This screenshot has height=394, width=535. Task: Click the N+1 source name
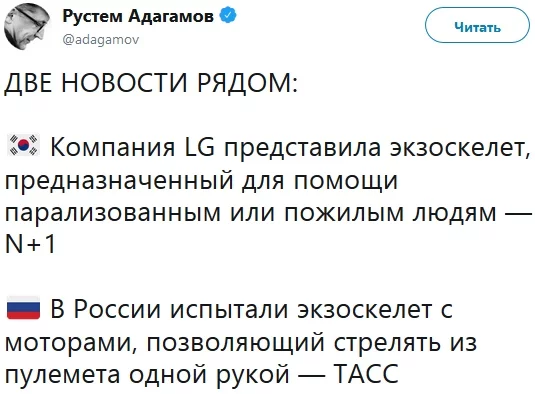(x=30, y=244)
